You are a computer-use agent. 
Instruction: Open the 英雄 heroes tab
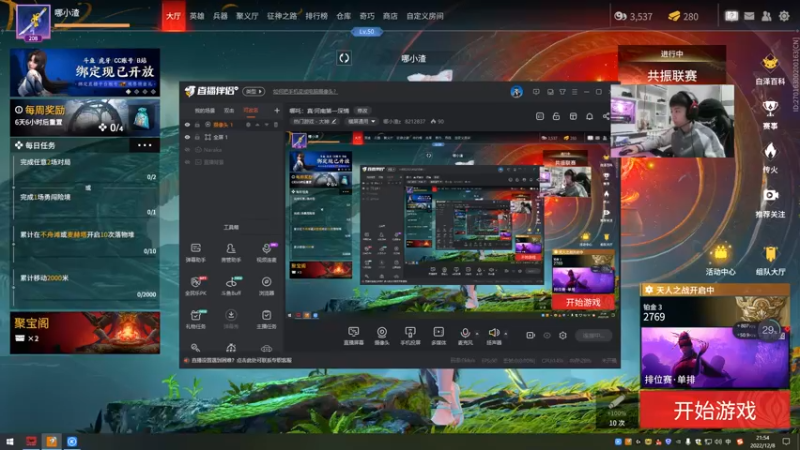[x=197, y=16]
